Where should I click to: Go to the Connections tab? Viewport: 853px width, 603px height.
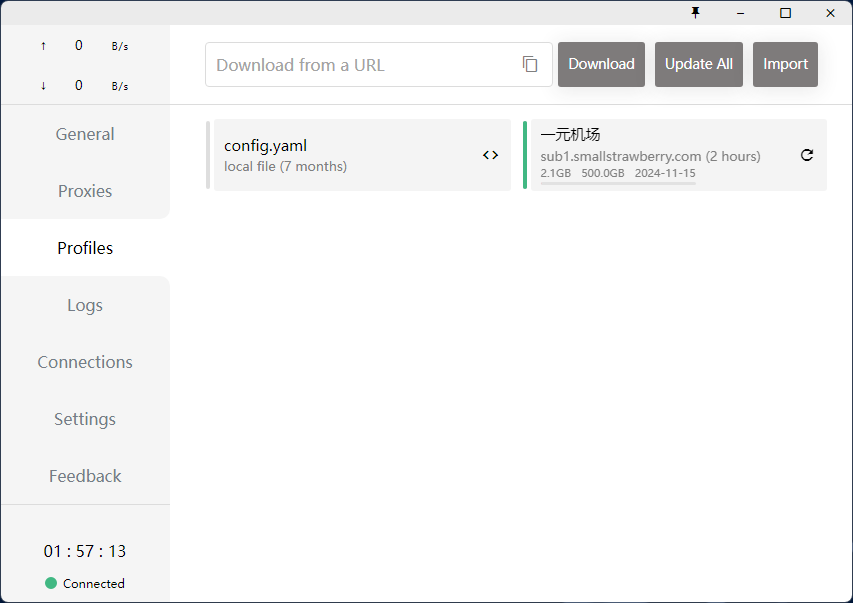85,362
